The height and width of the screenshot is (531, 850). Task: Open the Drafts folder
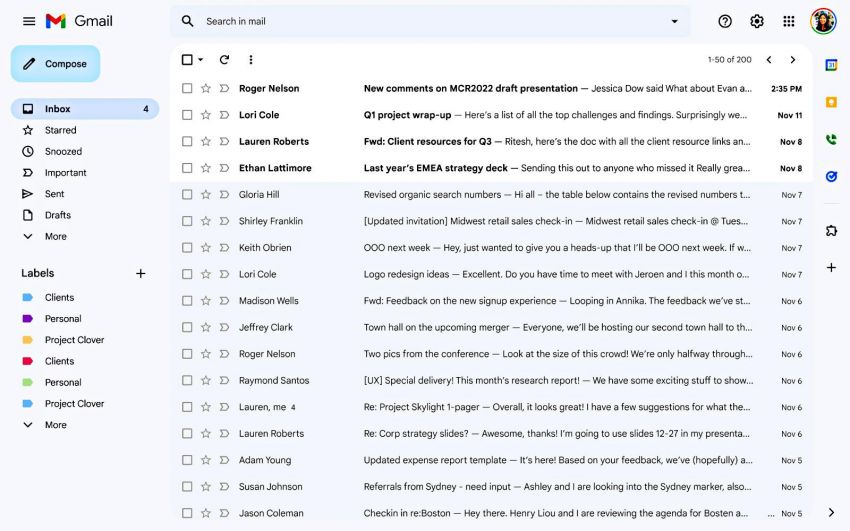coord(58,215)
